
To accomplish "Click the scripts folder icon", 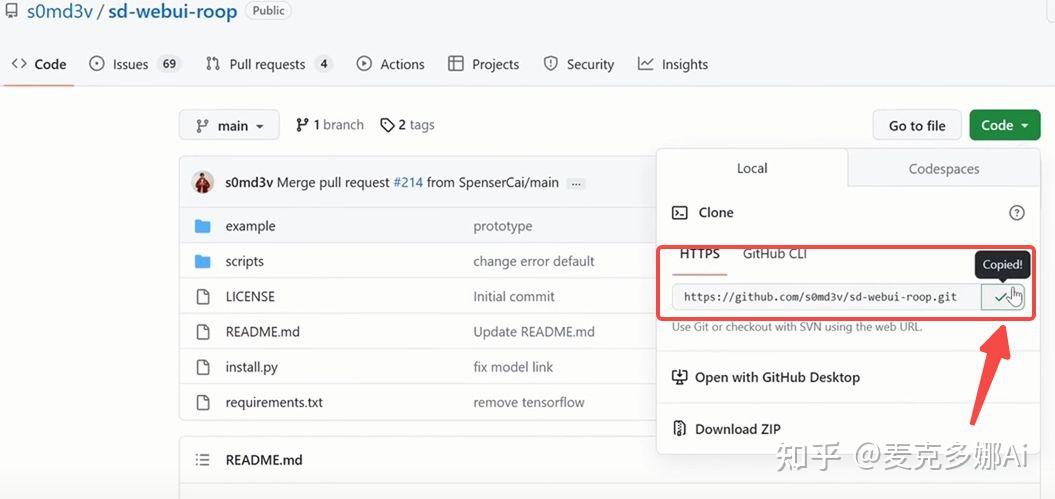I will coord(203,261).
